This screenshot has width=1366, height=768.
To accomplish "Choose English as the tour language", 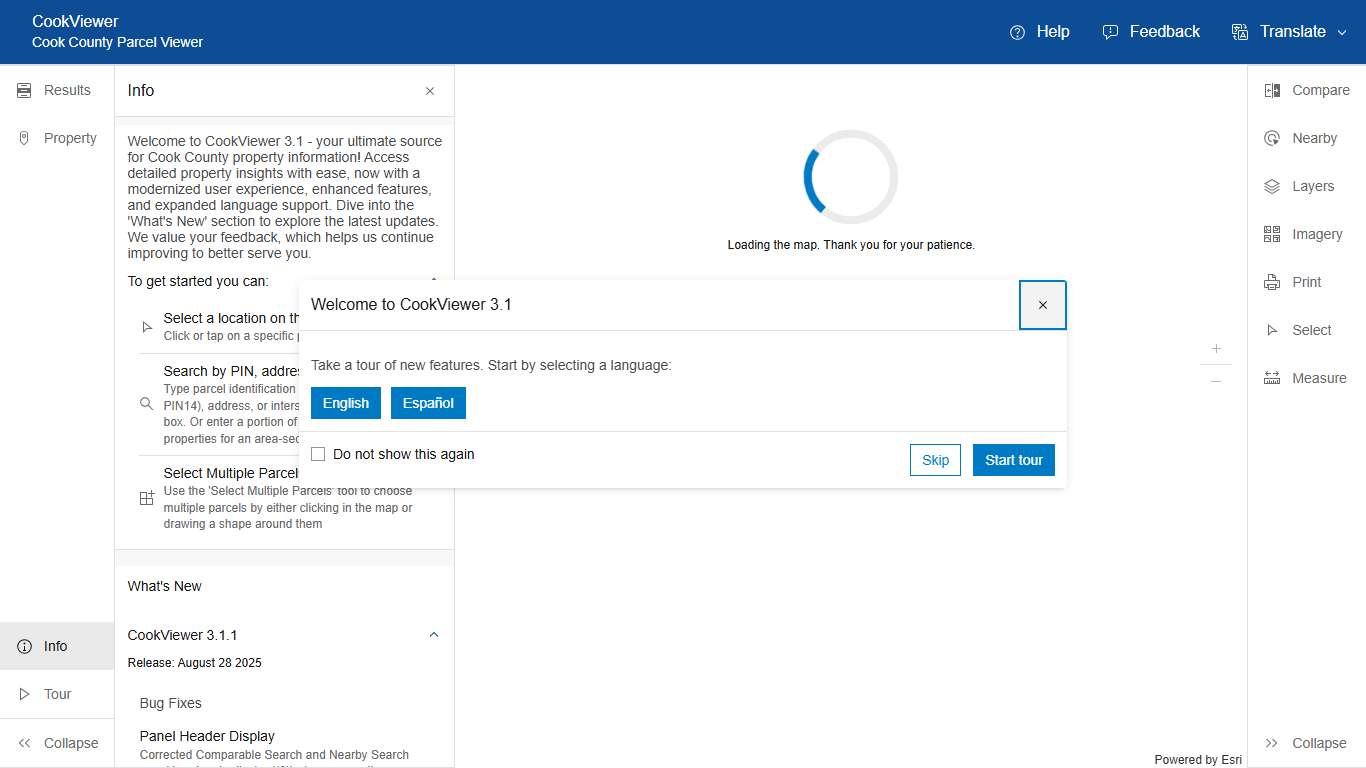I will 346,403.
